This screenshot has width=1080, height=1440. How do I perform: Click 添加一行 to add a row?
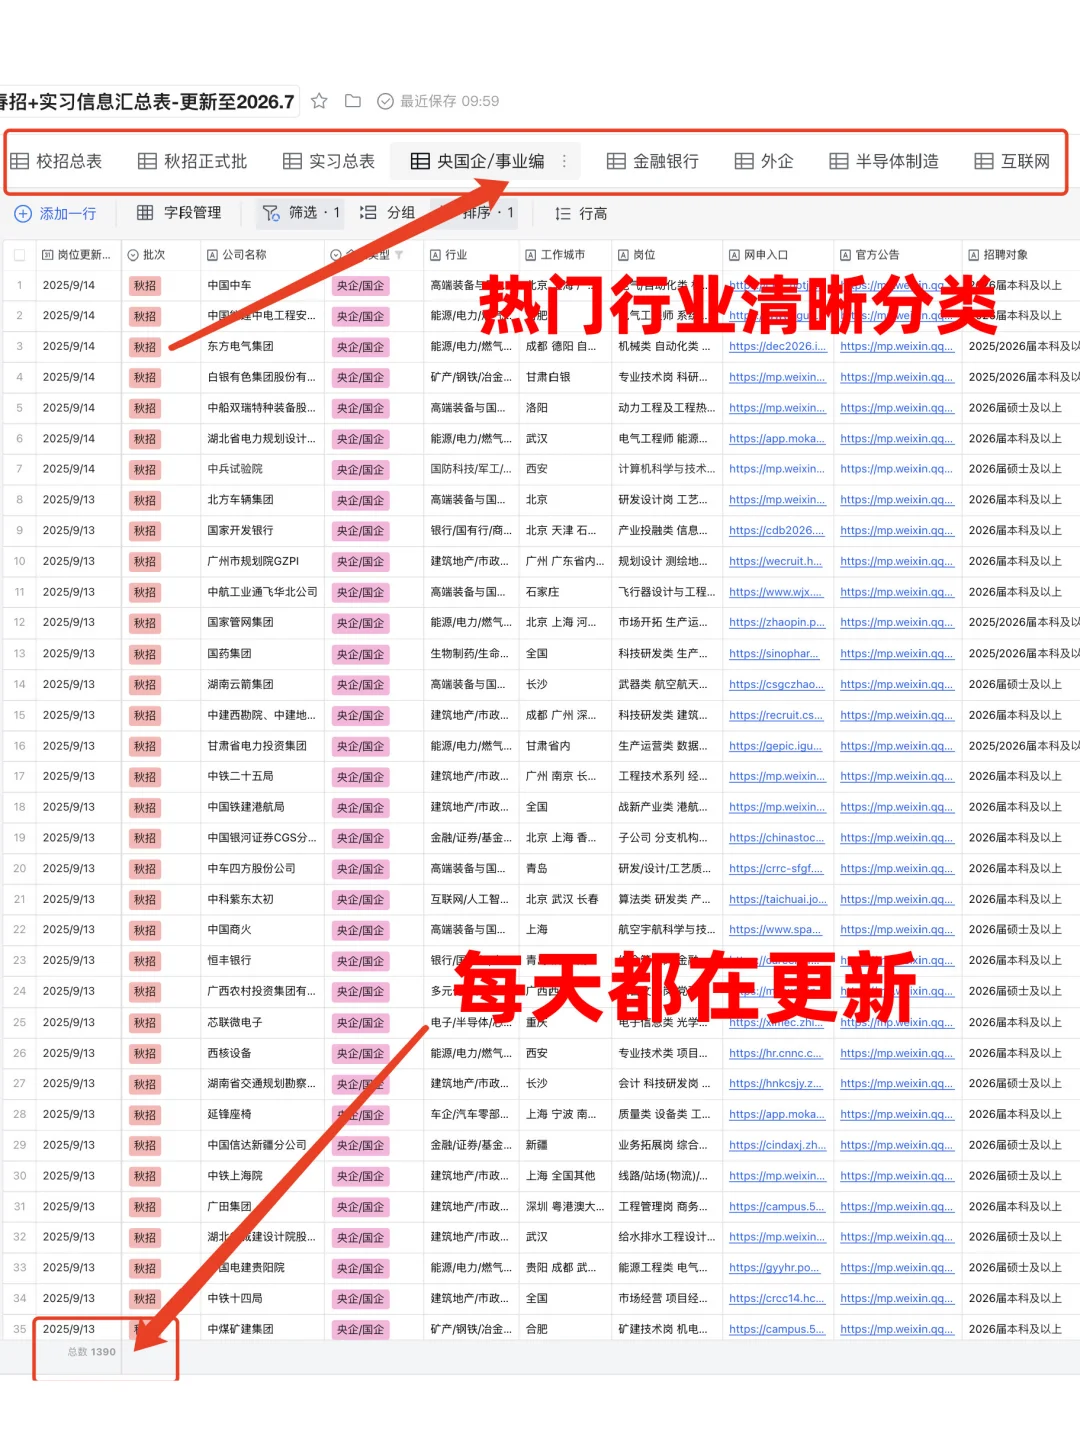56,214
